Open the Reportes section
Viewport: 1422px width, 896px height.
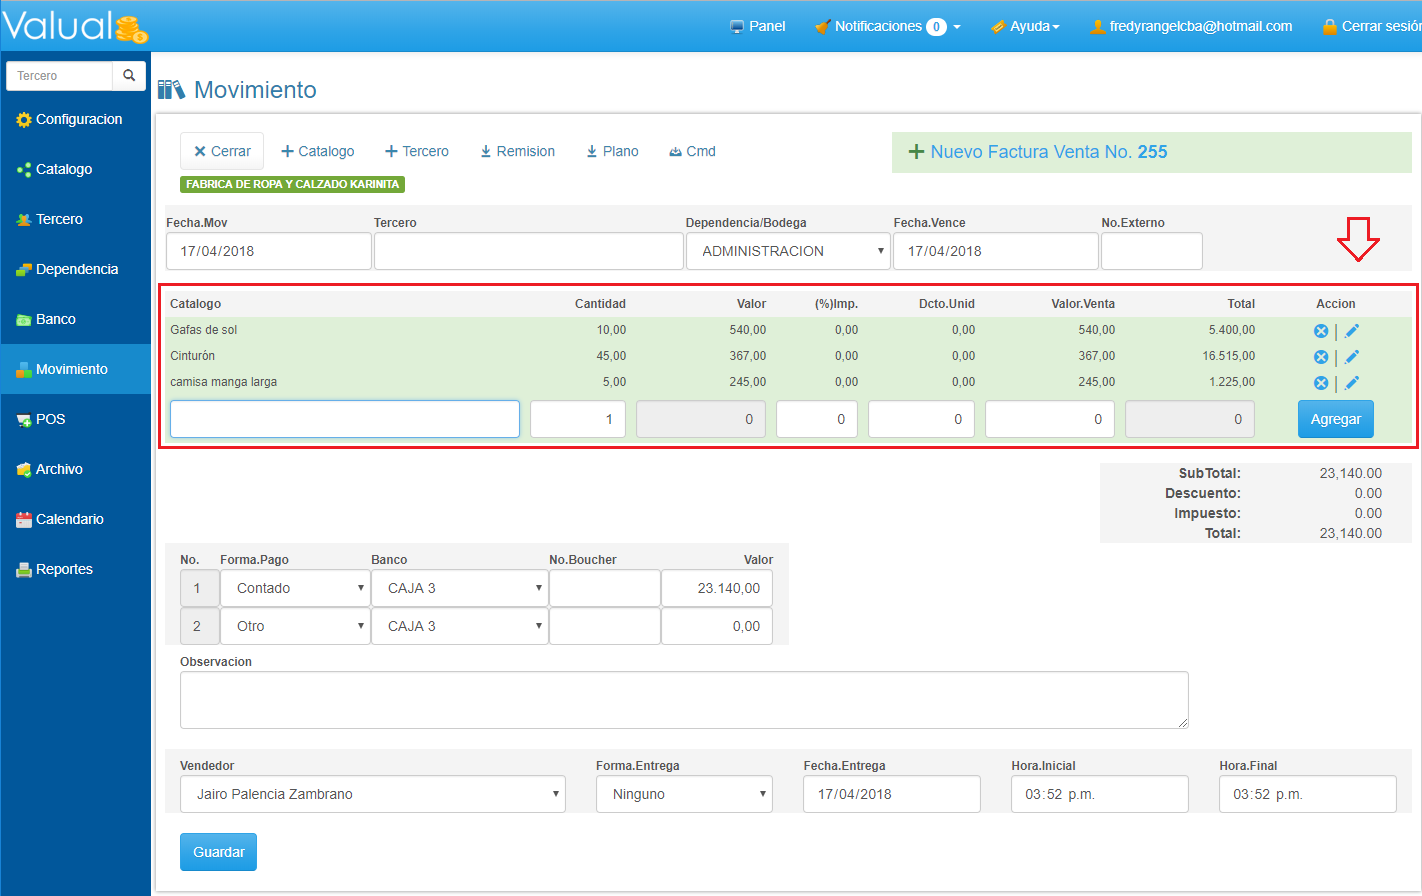tap(64, 569)
